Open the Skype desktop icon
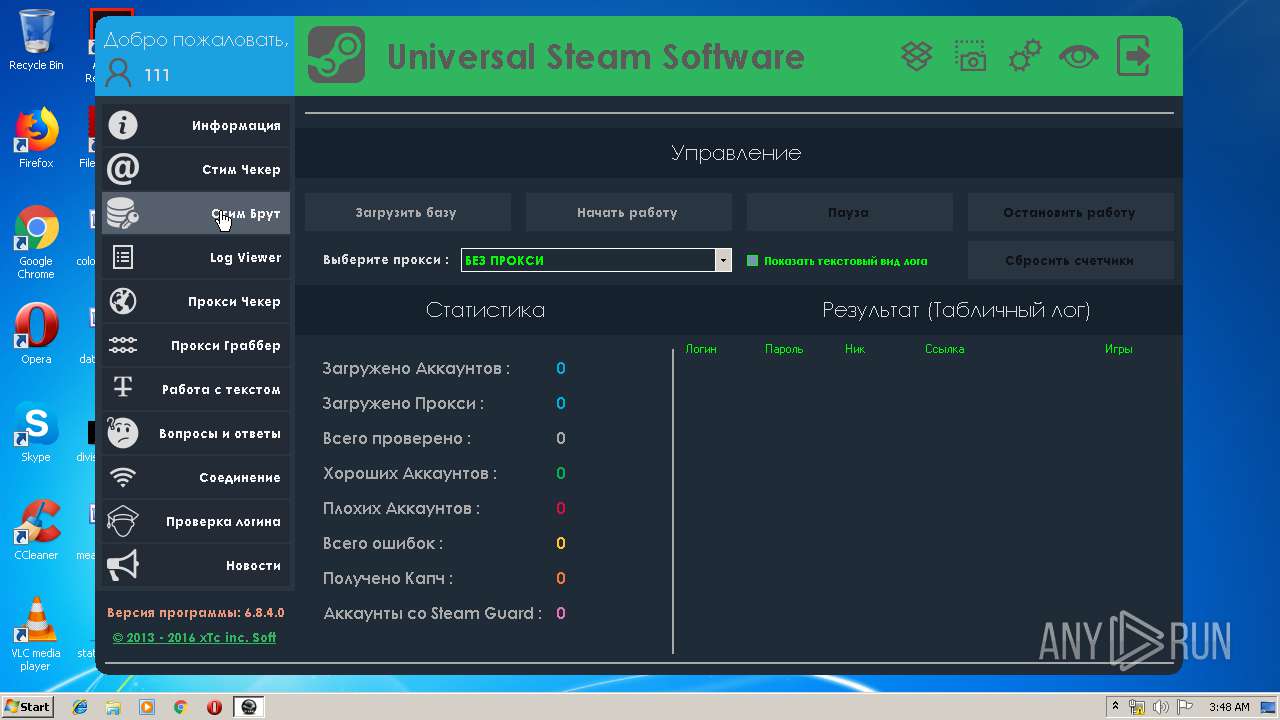Image resolution: width=1280 pixels, height=720 pixels. tap(36, 432)
